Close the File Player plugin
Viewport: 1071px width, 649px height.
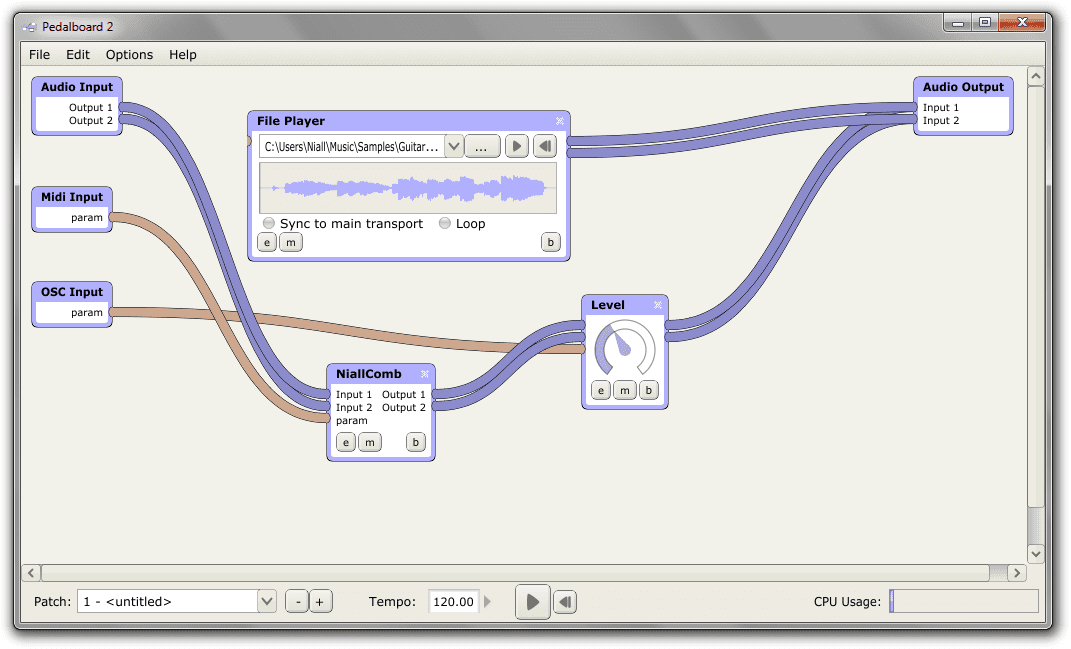(560, 121)
